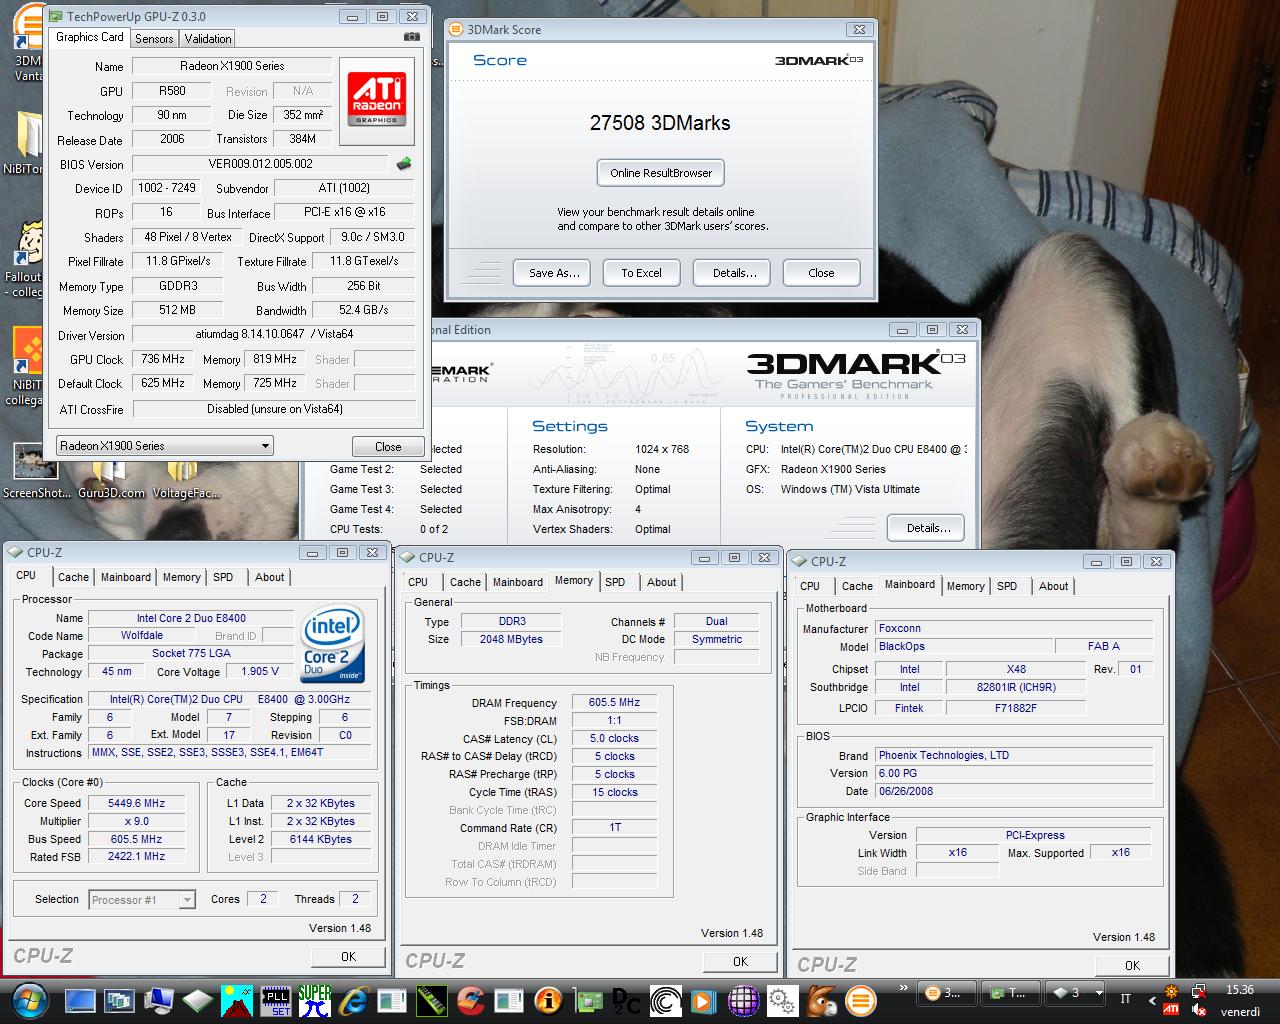
Task: Switch to the Sensors tab in GPU-Z
Action: point(154,39)
